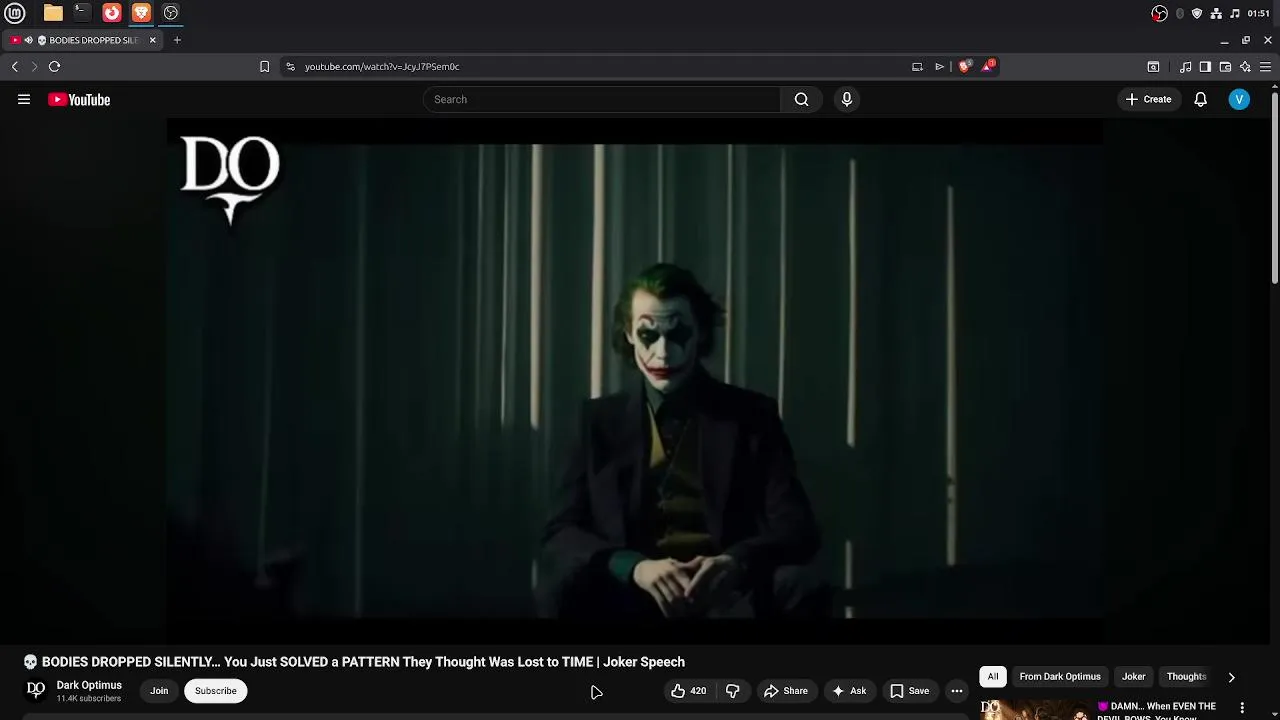This screenshot has height=720, width=1280.
Task: Open Brave main menu
Action: click(1265, 67)
